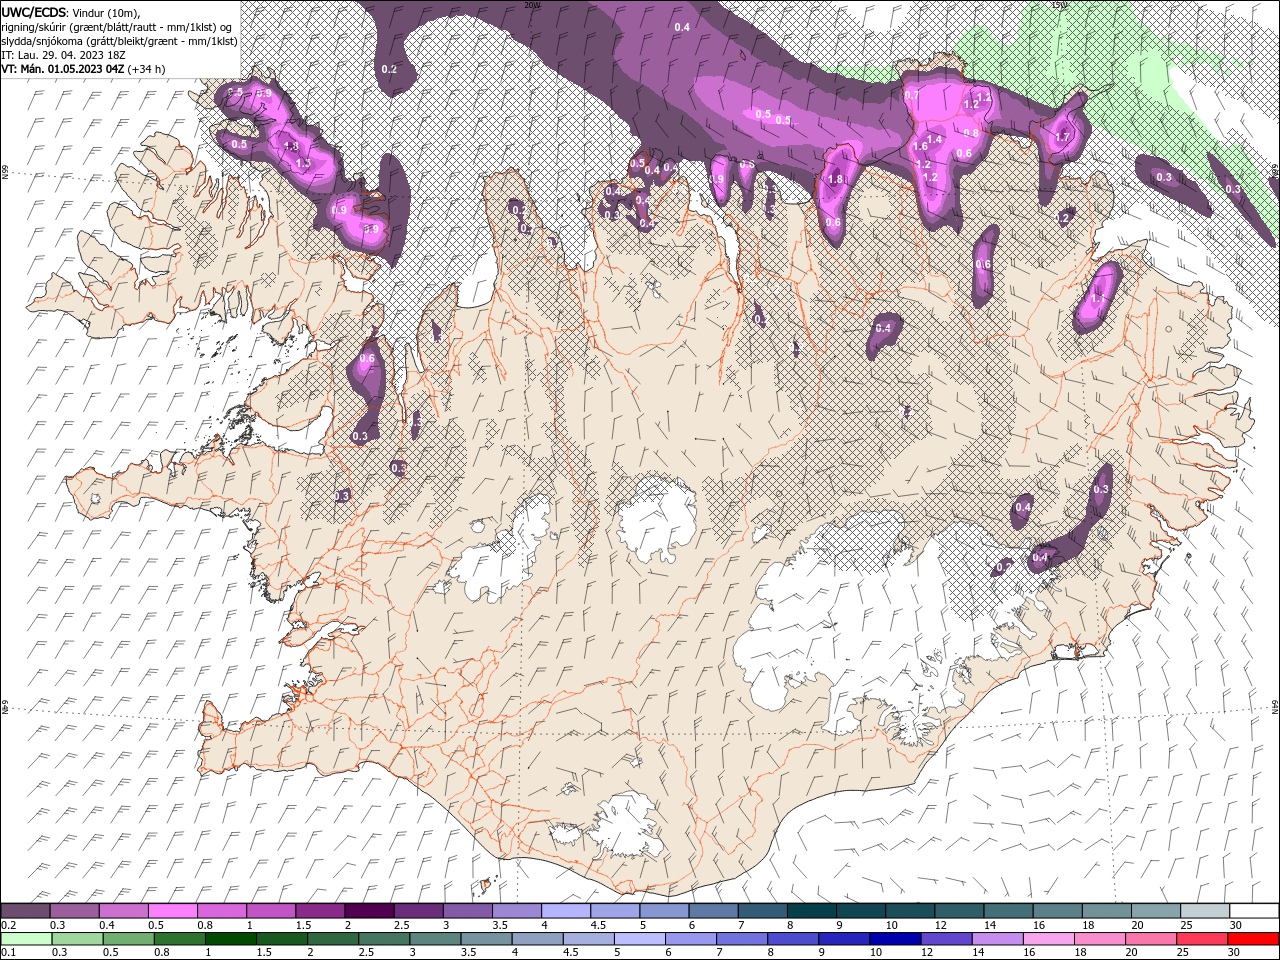Viewport: 1280px width, 960px height.
Task: Pick the palest green lower swatch between 0.1 and 0.3
Action: point(26,939)
